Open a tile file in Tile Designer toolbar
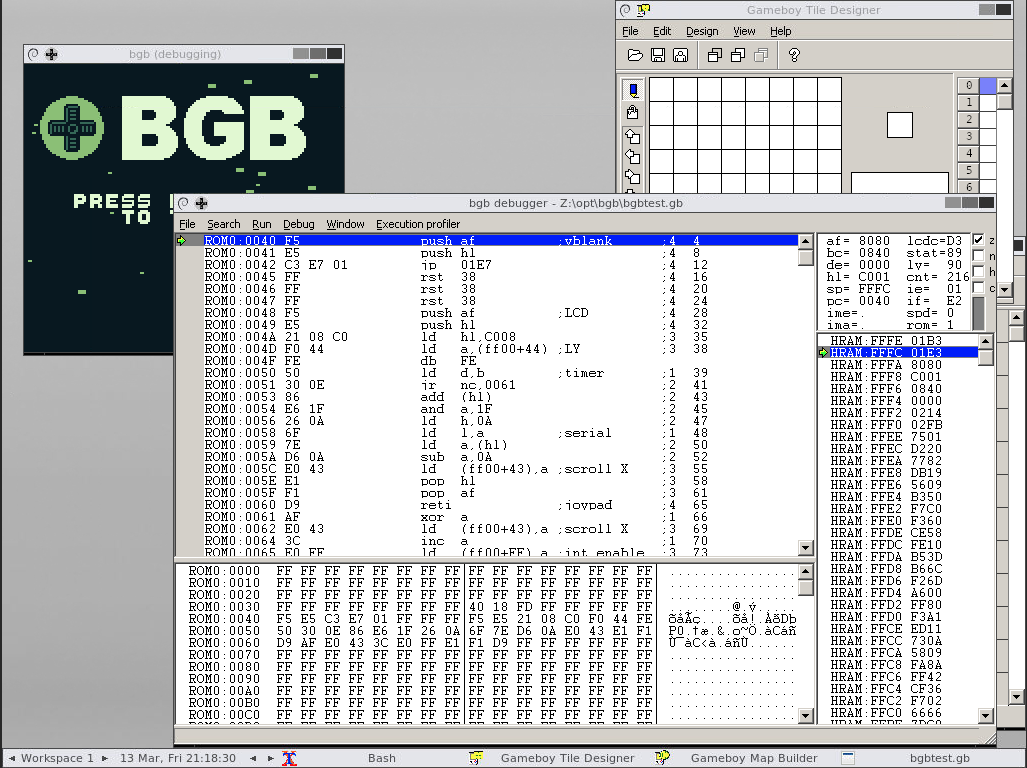The image size is (1027, 768). 635,56
